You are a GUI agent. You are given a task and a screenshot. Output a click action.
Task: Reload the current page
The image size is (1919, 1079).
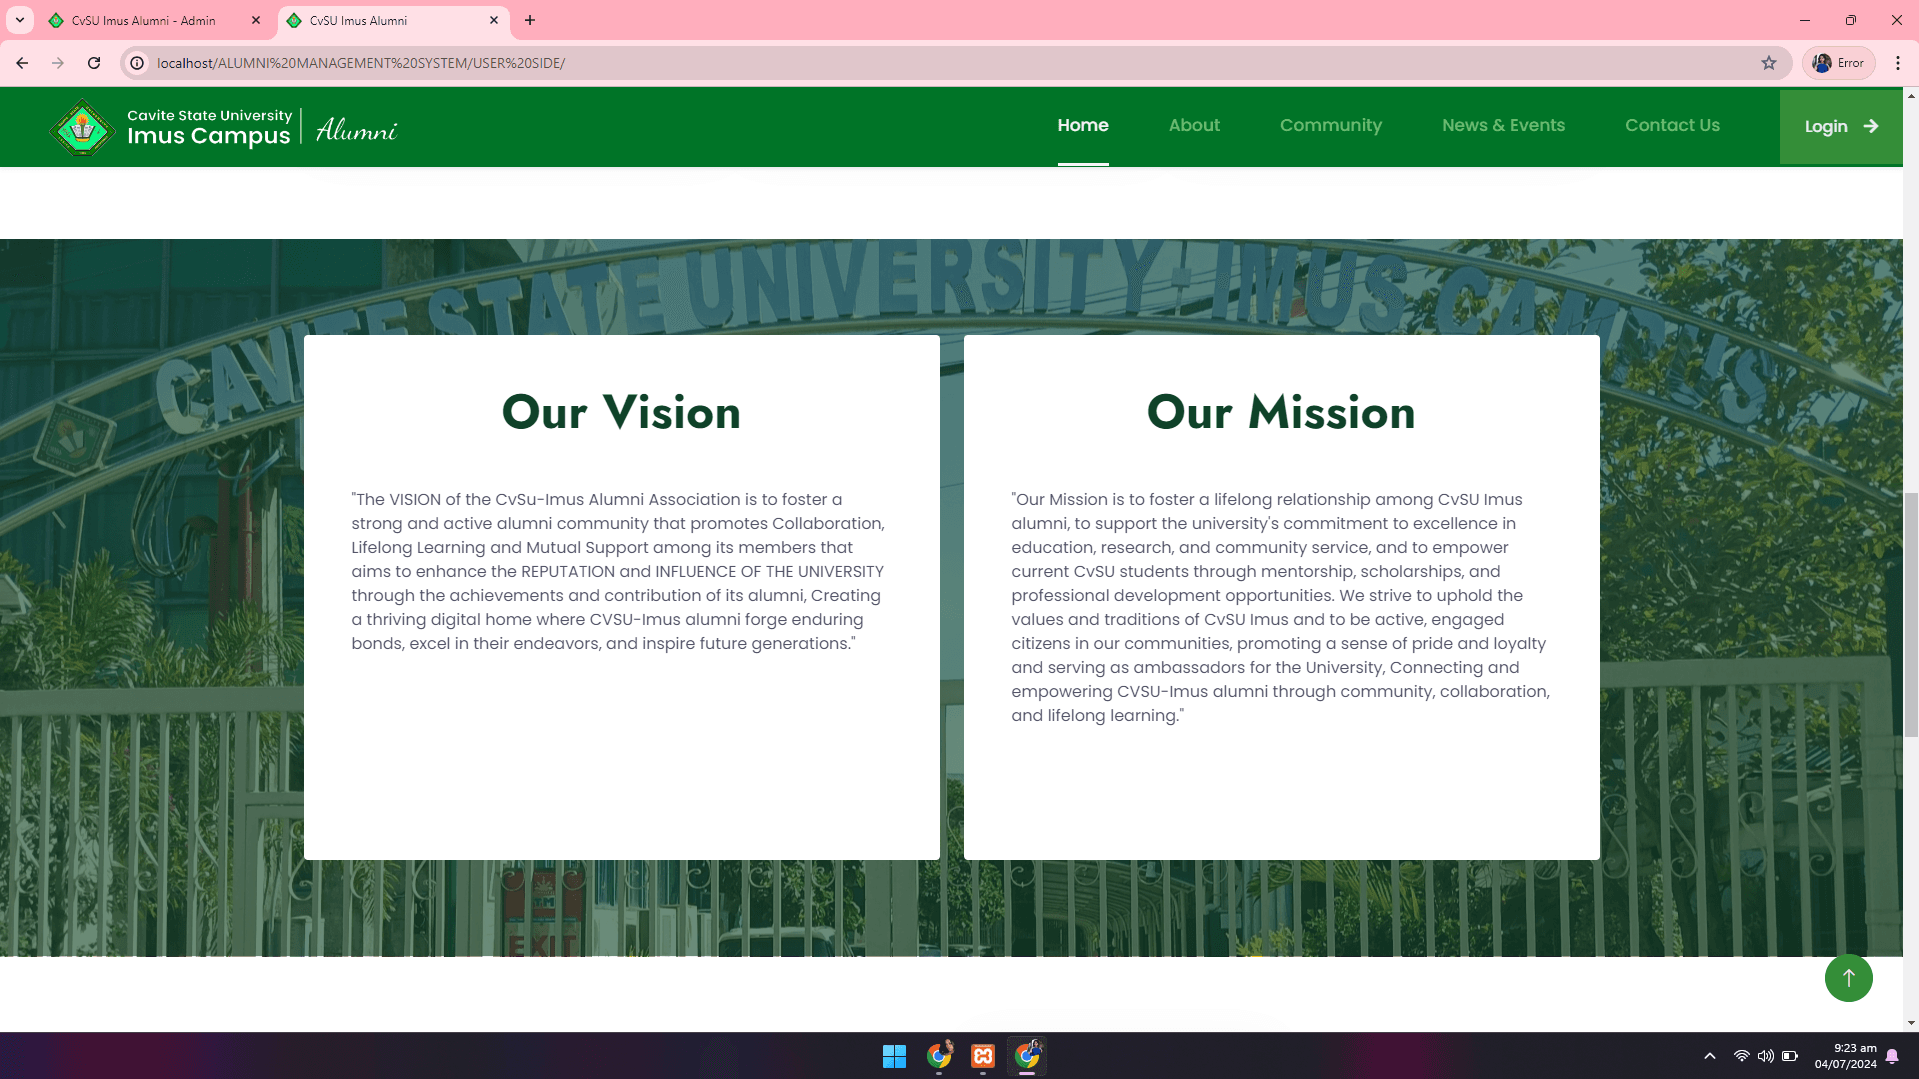coord(94,62)
